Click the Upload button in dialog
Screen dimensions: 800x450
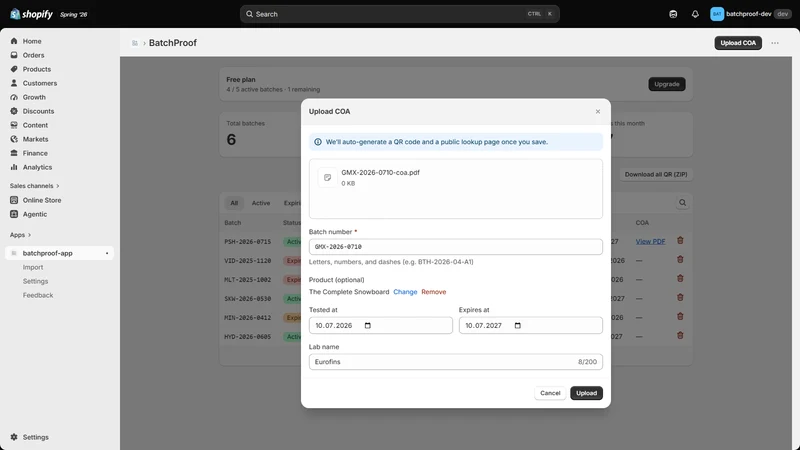tap(586, 393)
